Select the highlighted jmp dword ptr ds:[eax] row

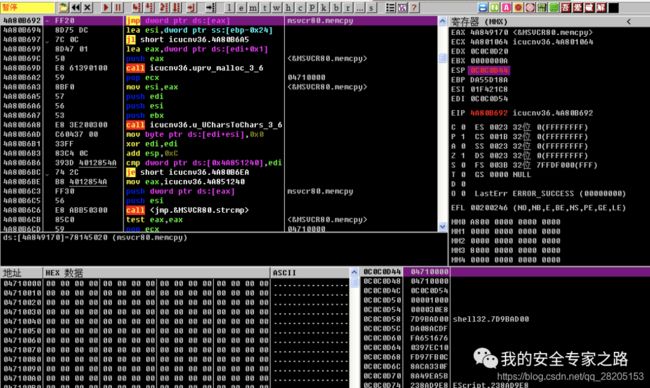(x=219, y=21)
